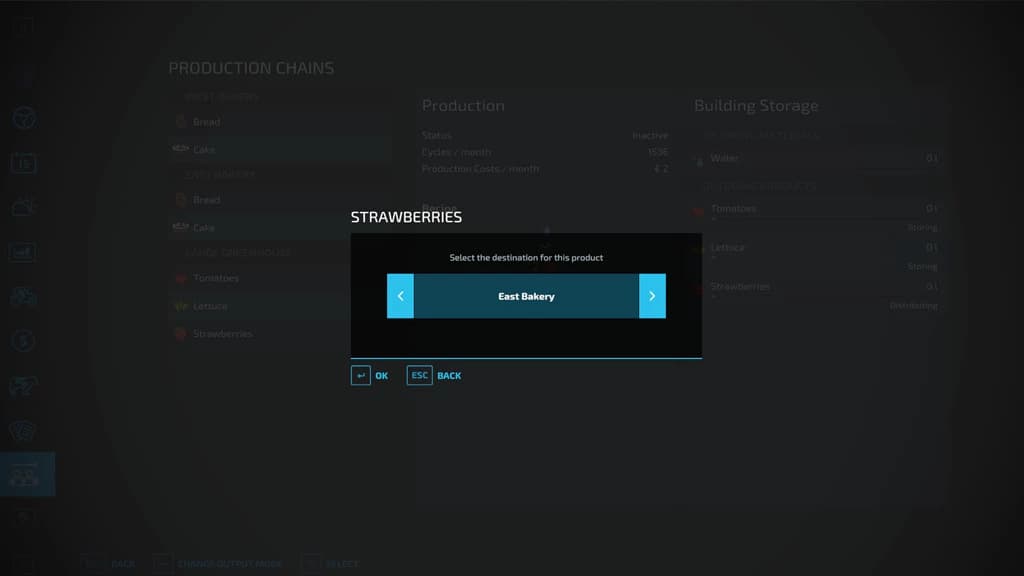Open the weather forecast sidebar page
Screen dimensions: 1024x576
point(24,208)
